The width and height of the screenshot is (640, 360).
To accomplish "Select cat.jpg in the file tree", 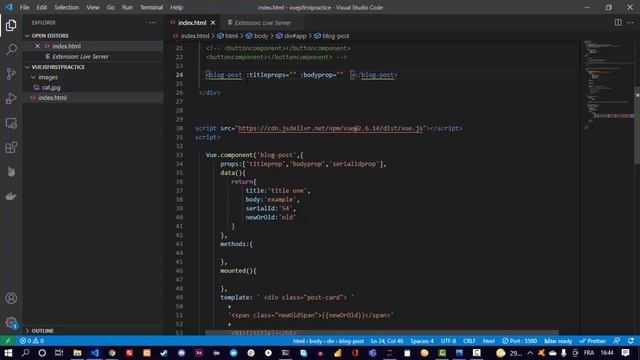I will 51,87.
